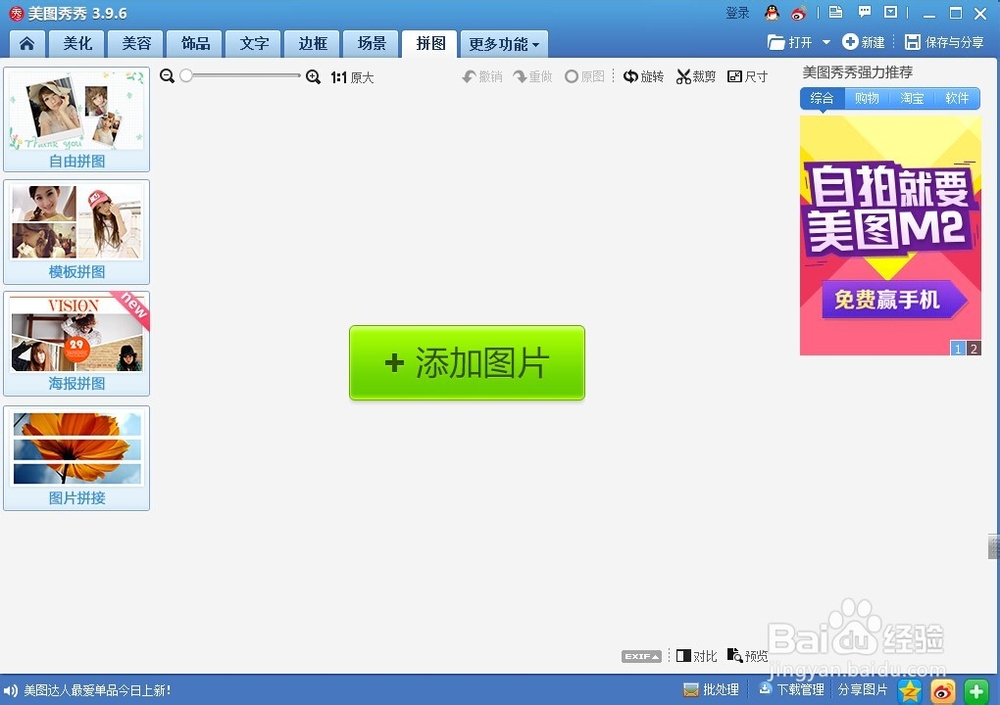Screen dimensions: 1000x705
Task: Create a new canvas with 新建
Action: [864, 42]
